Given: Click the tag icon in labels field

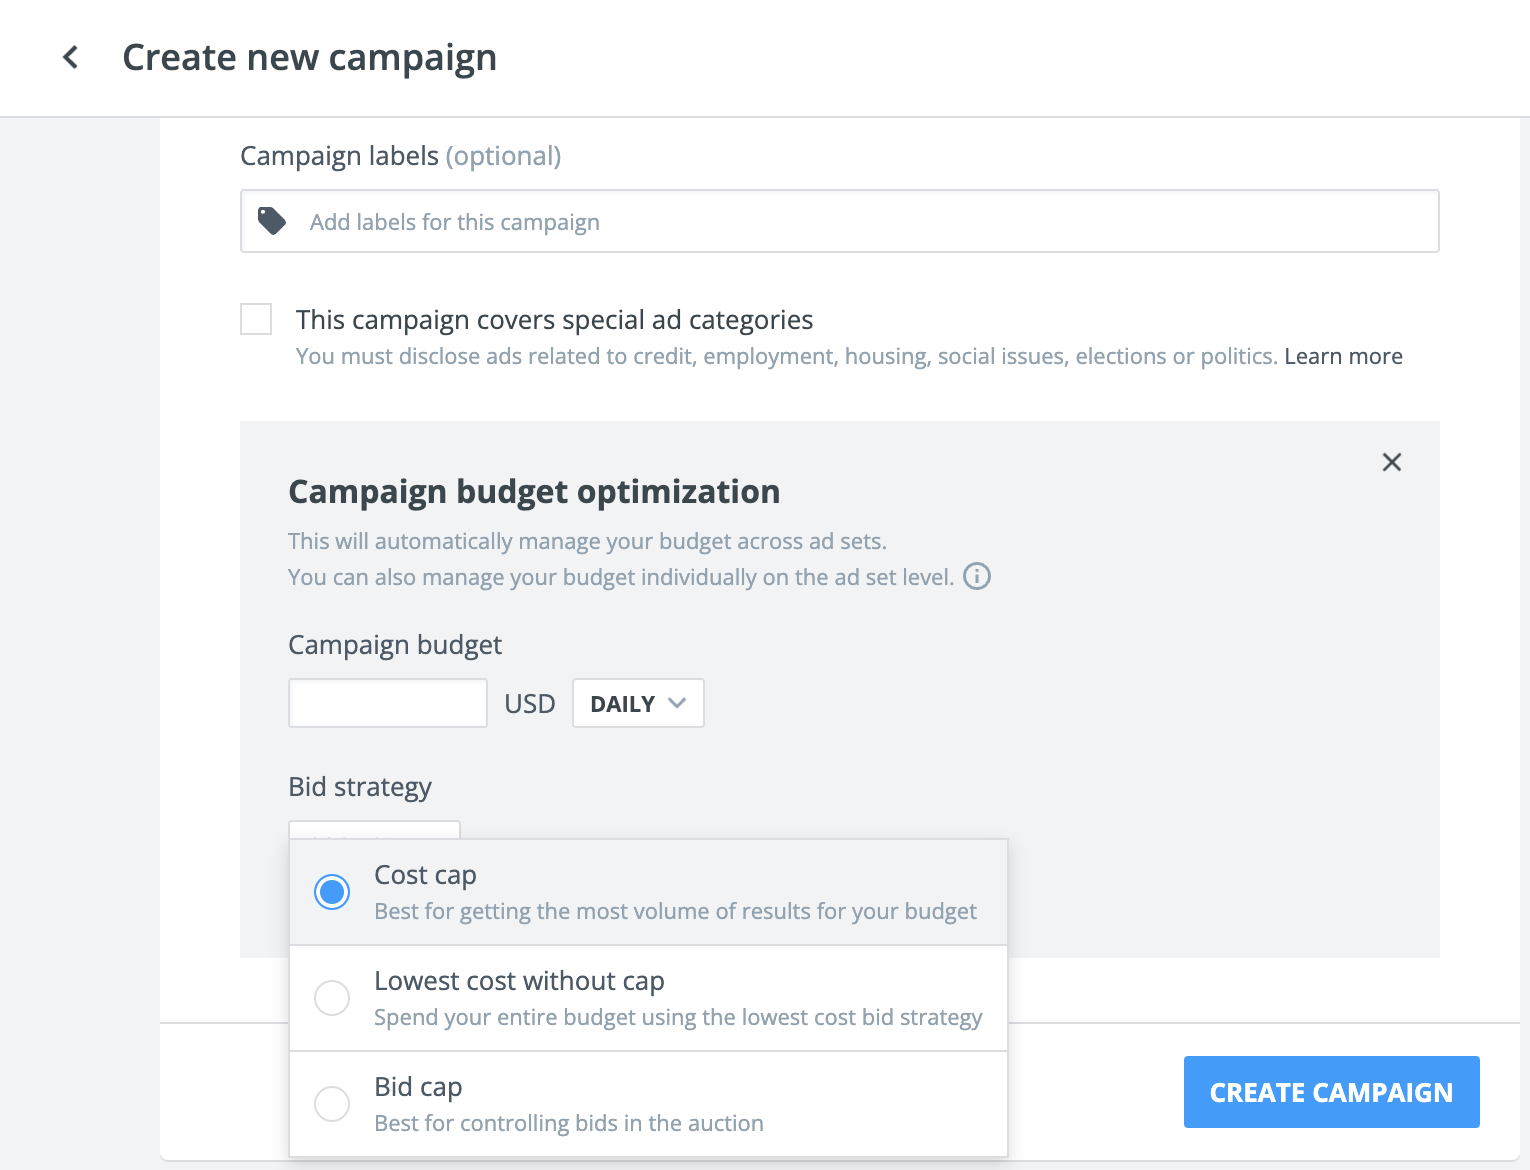Looking at the screenshot, I should pyautogui.click(x=272, y=221).
